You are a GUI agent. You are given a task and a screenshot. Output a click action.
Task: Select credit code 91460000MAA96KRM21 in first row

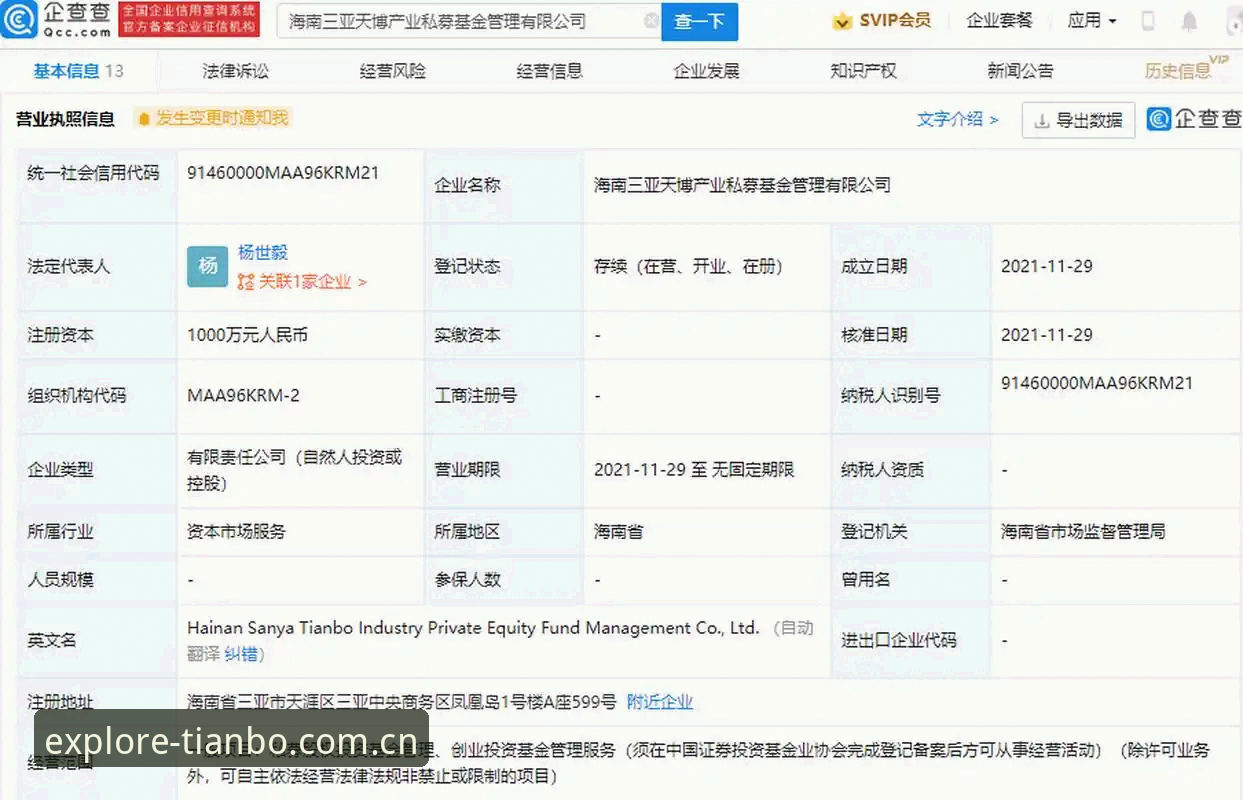[283, 172]
